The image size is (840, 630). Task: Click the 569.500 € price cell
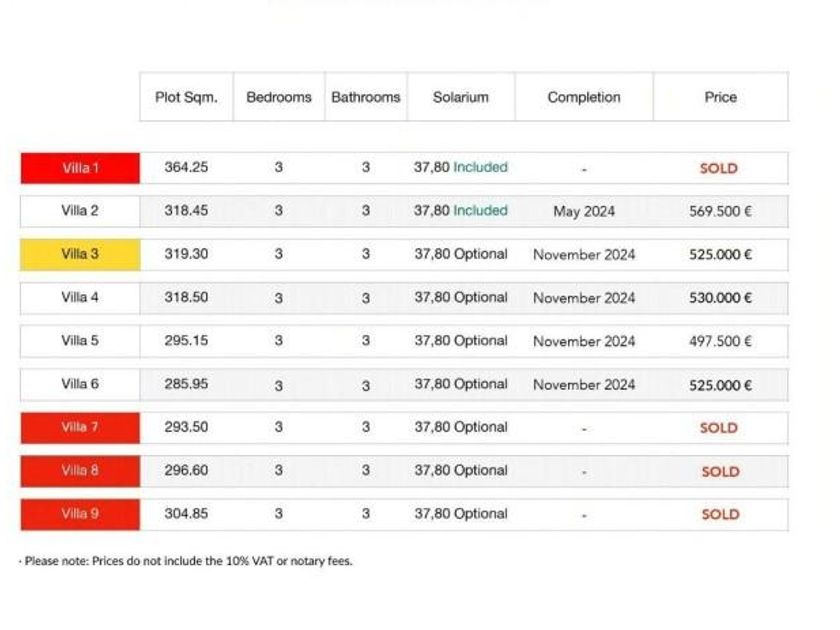point(720,211)
